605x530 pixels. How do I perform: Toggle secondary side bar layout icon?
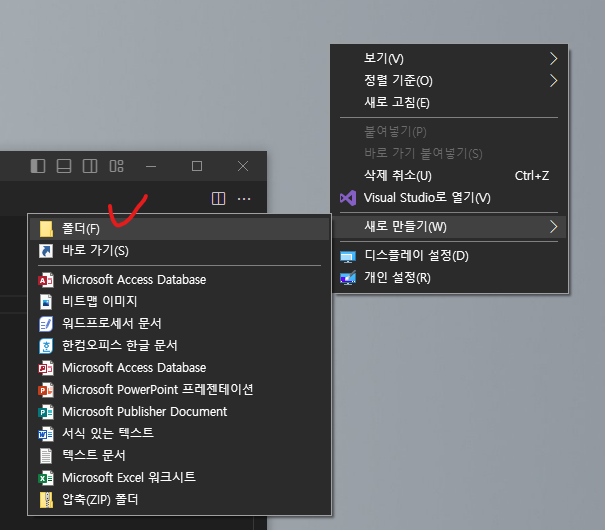pos(90,166)
